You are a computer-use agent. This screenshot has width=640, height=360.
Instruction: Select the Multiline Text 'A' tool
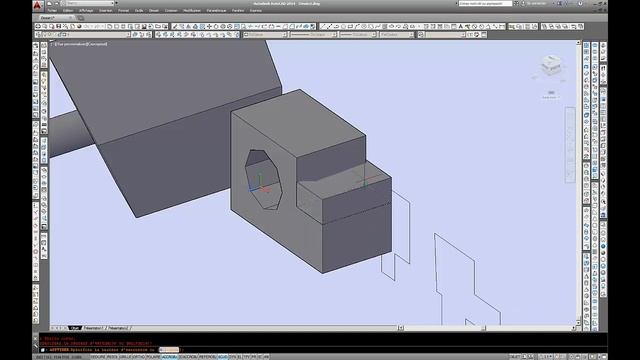pos(461,27)
